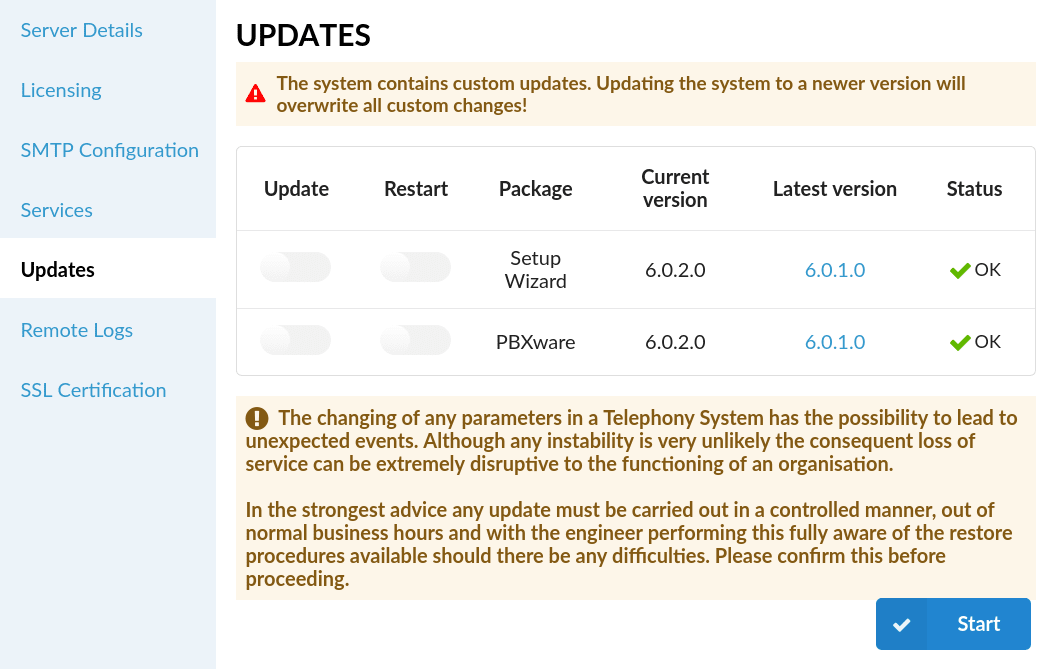Click the green checkmark for Setup Wizard status
The width and height of the screenshot is (1052, 669).
(x=960, y=270)
